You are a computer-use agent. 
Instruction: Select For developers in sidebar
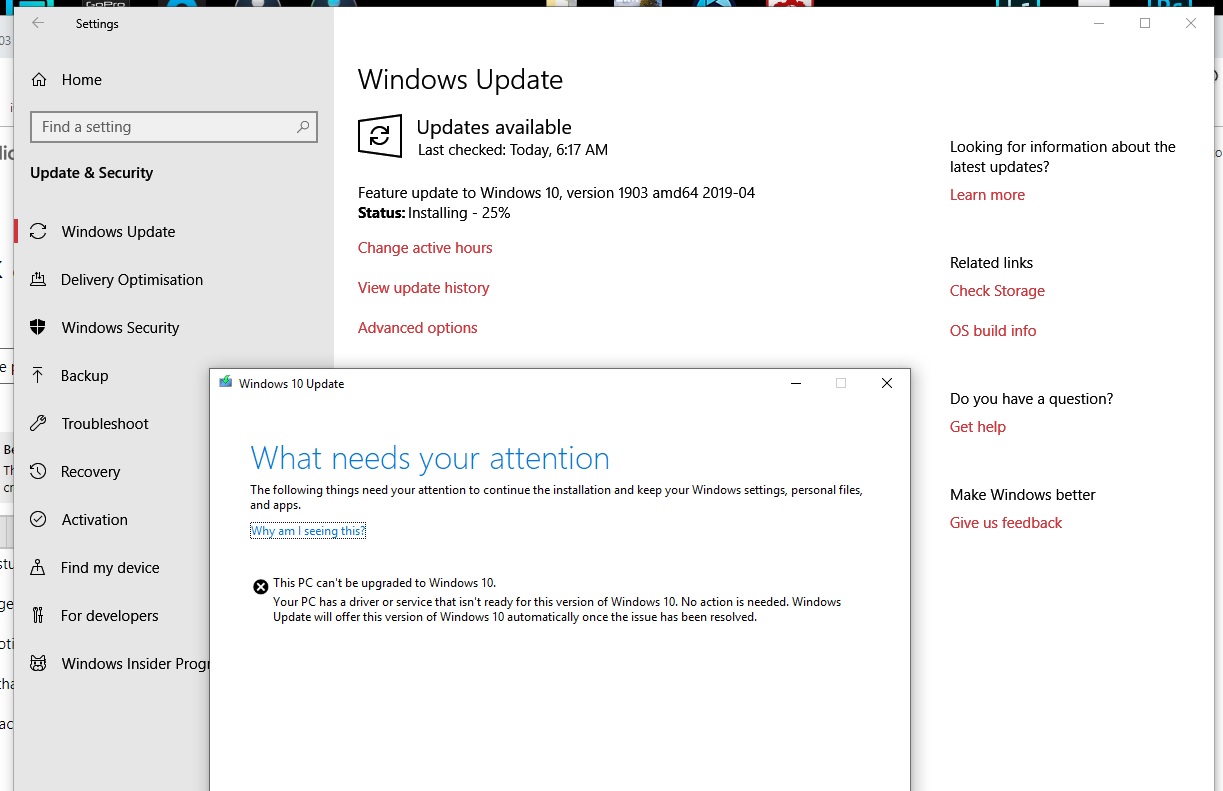(x=112, y=616)
